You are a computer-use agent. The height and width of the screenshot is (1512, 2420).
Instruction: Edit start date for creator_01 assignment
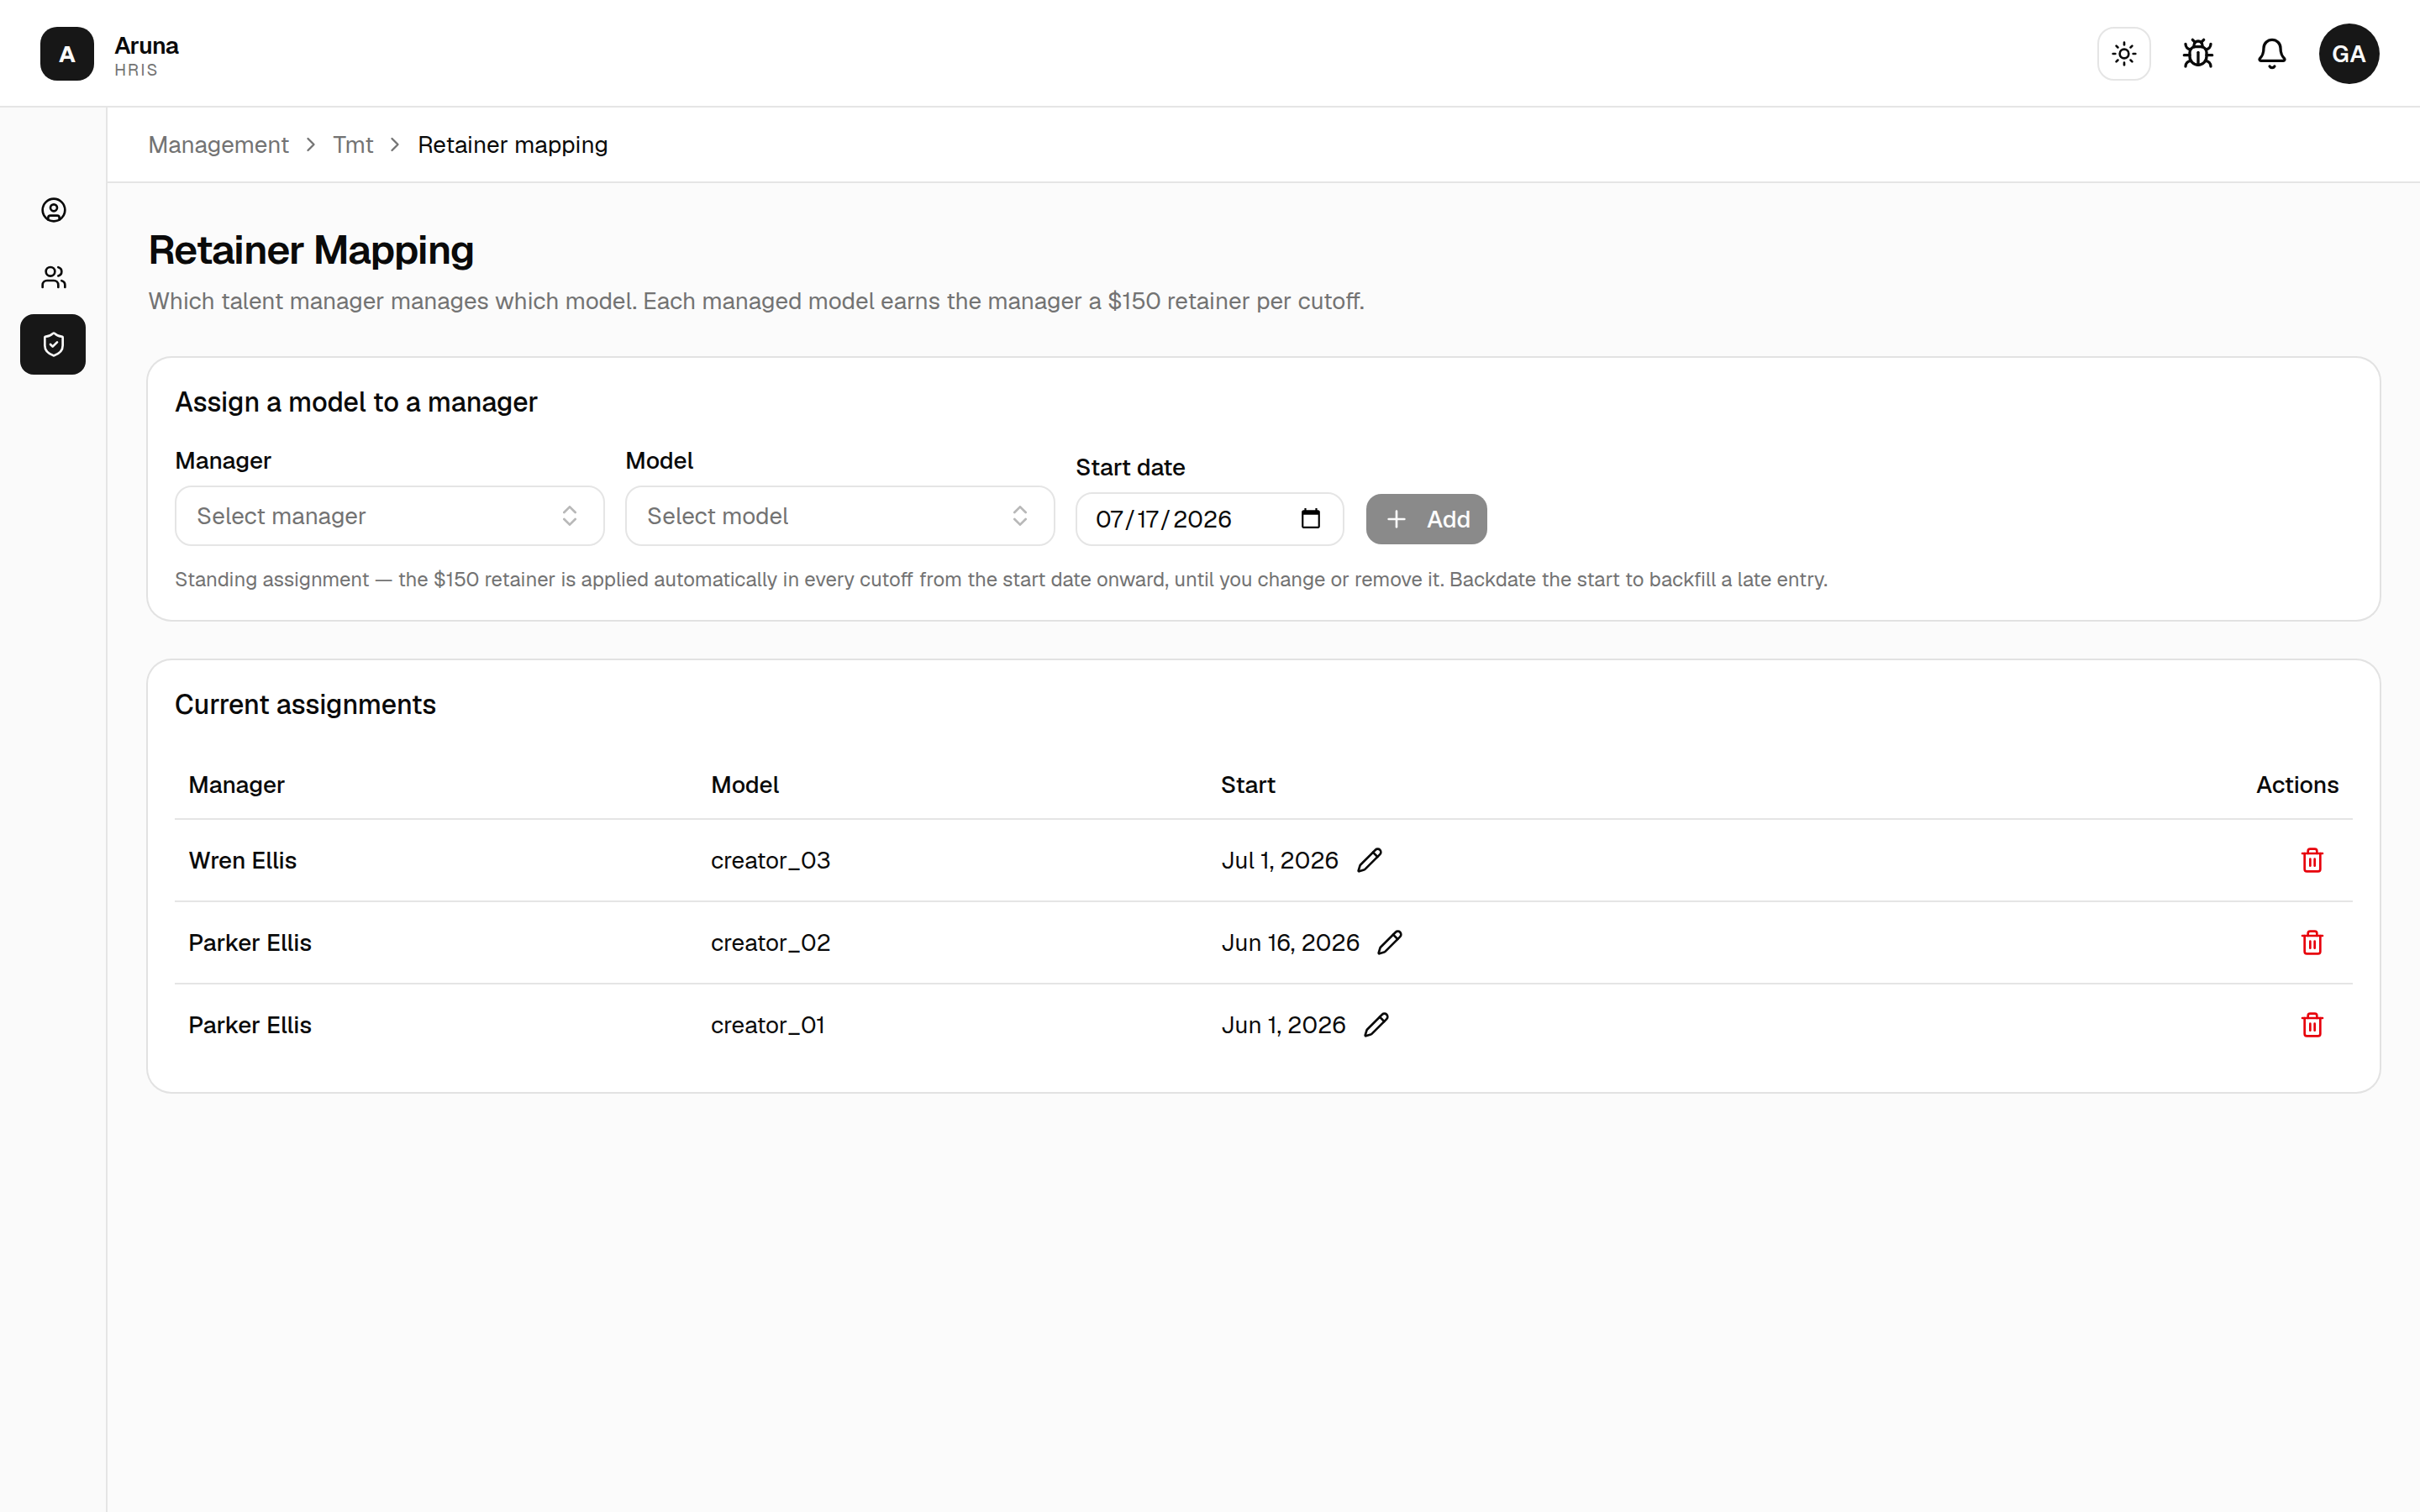pyautogui.click(x=1377, y=1024)
